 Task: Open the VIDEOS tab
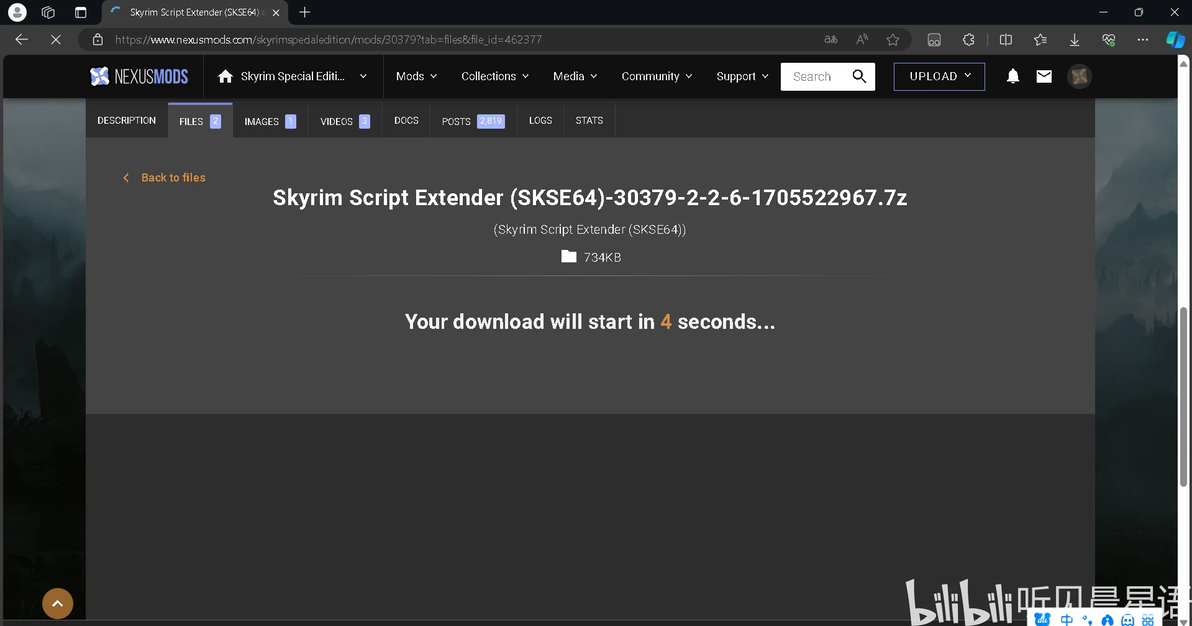(x=345, y=121)
